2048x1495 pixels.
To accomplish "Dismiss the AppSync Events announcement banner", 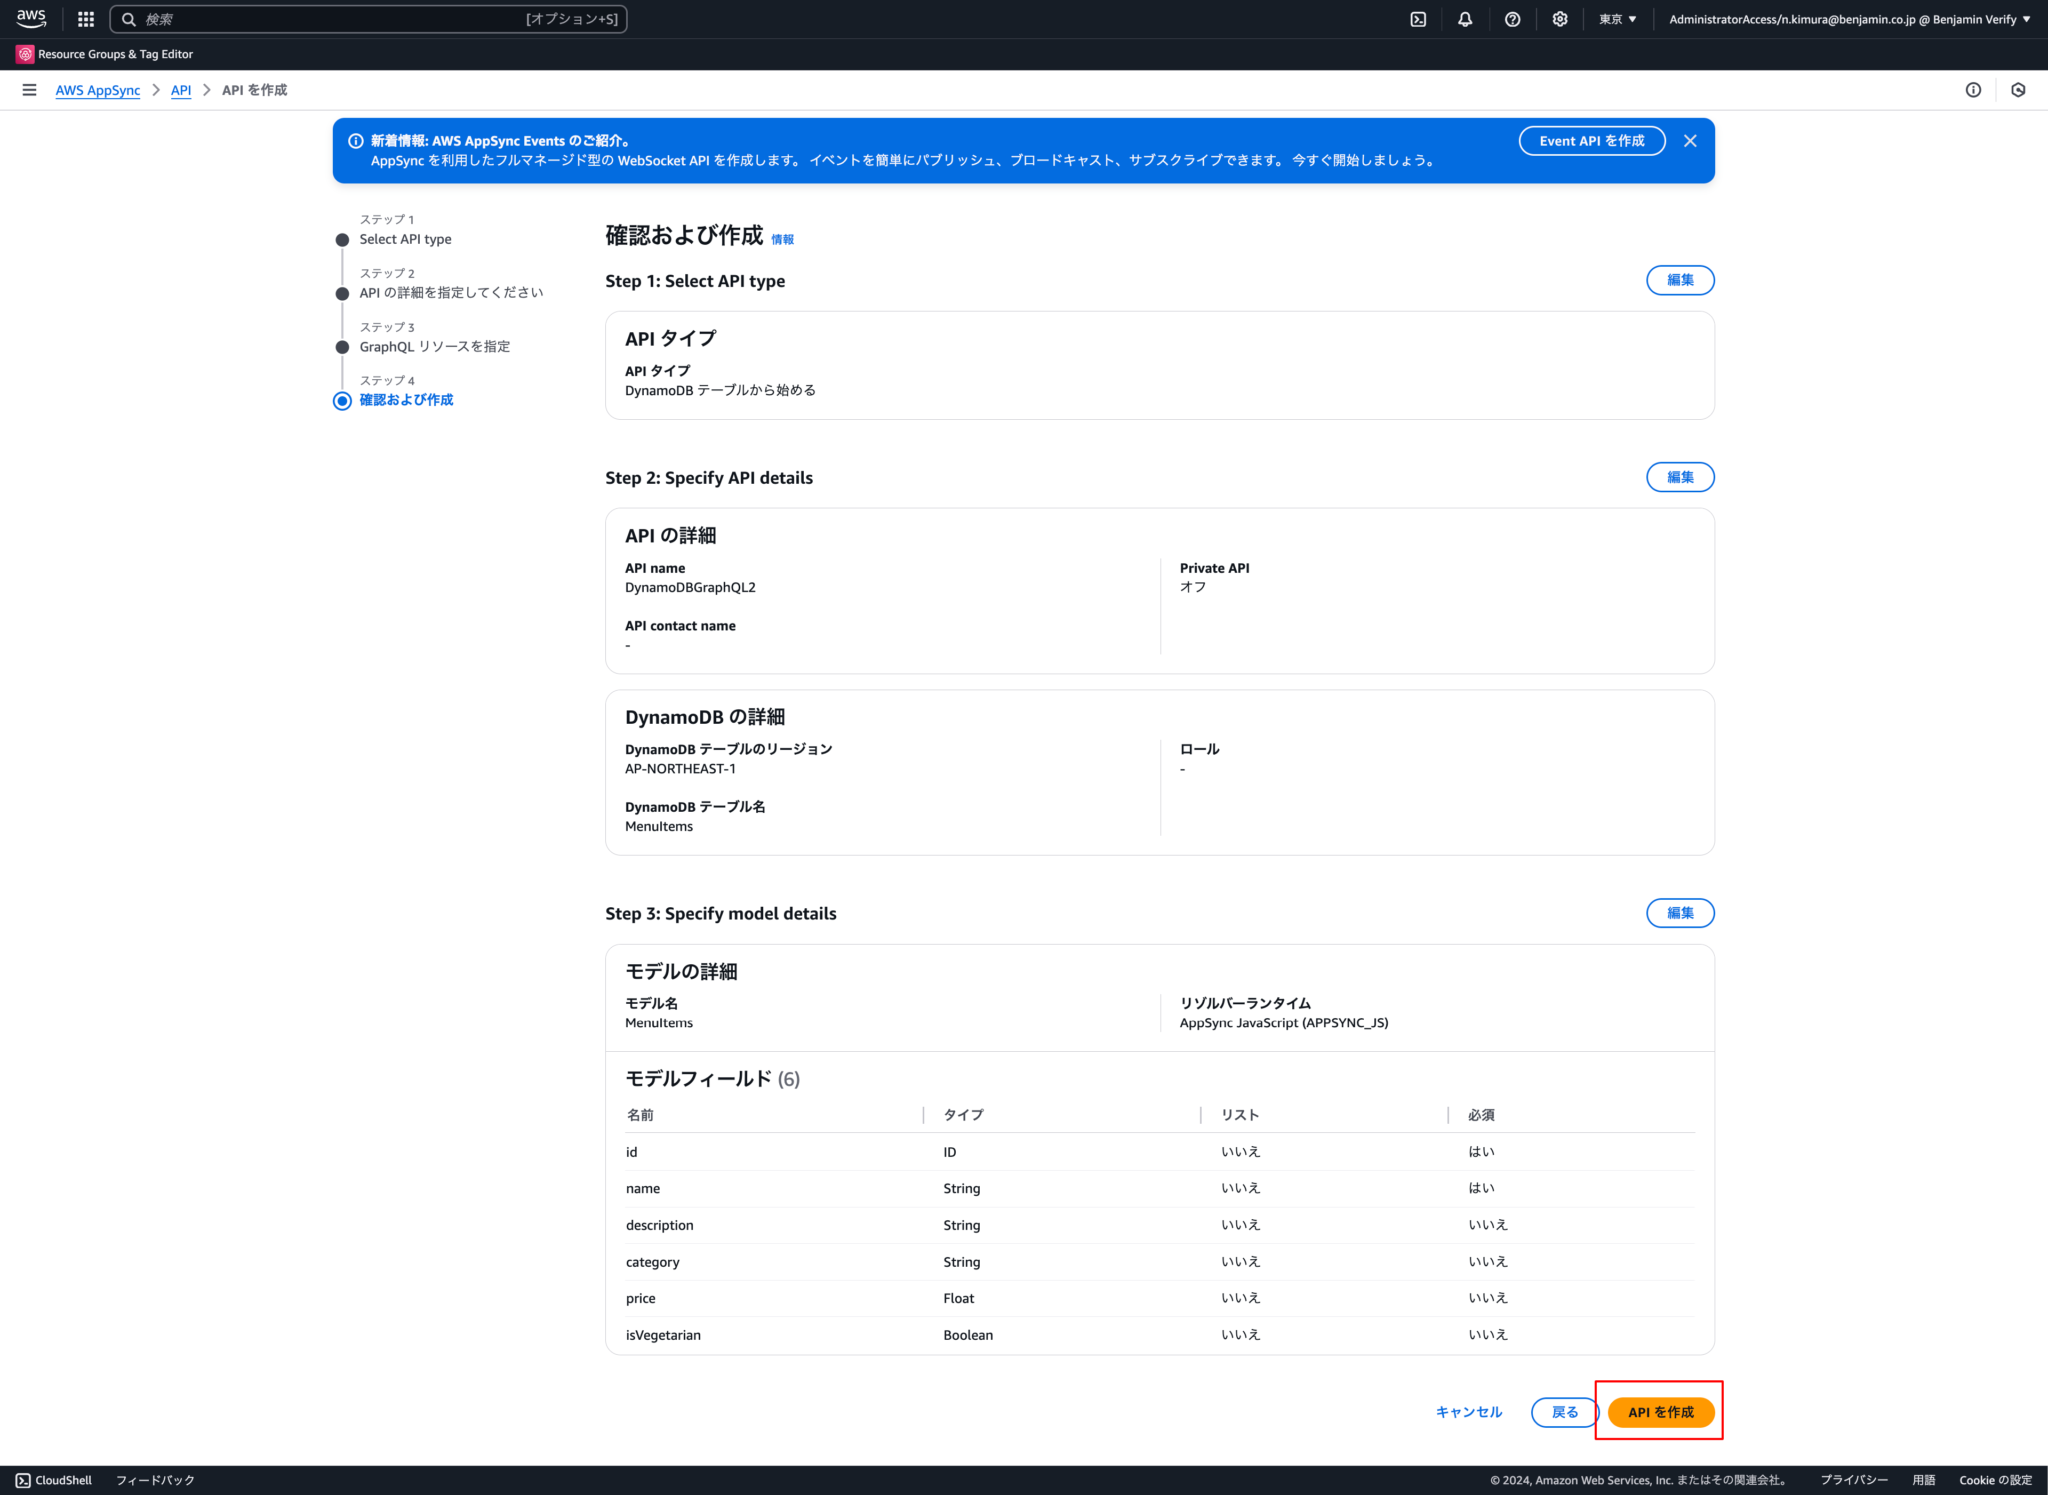I will [1690, 140].
